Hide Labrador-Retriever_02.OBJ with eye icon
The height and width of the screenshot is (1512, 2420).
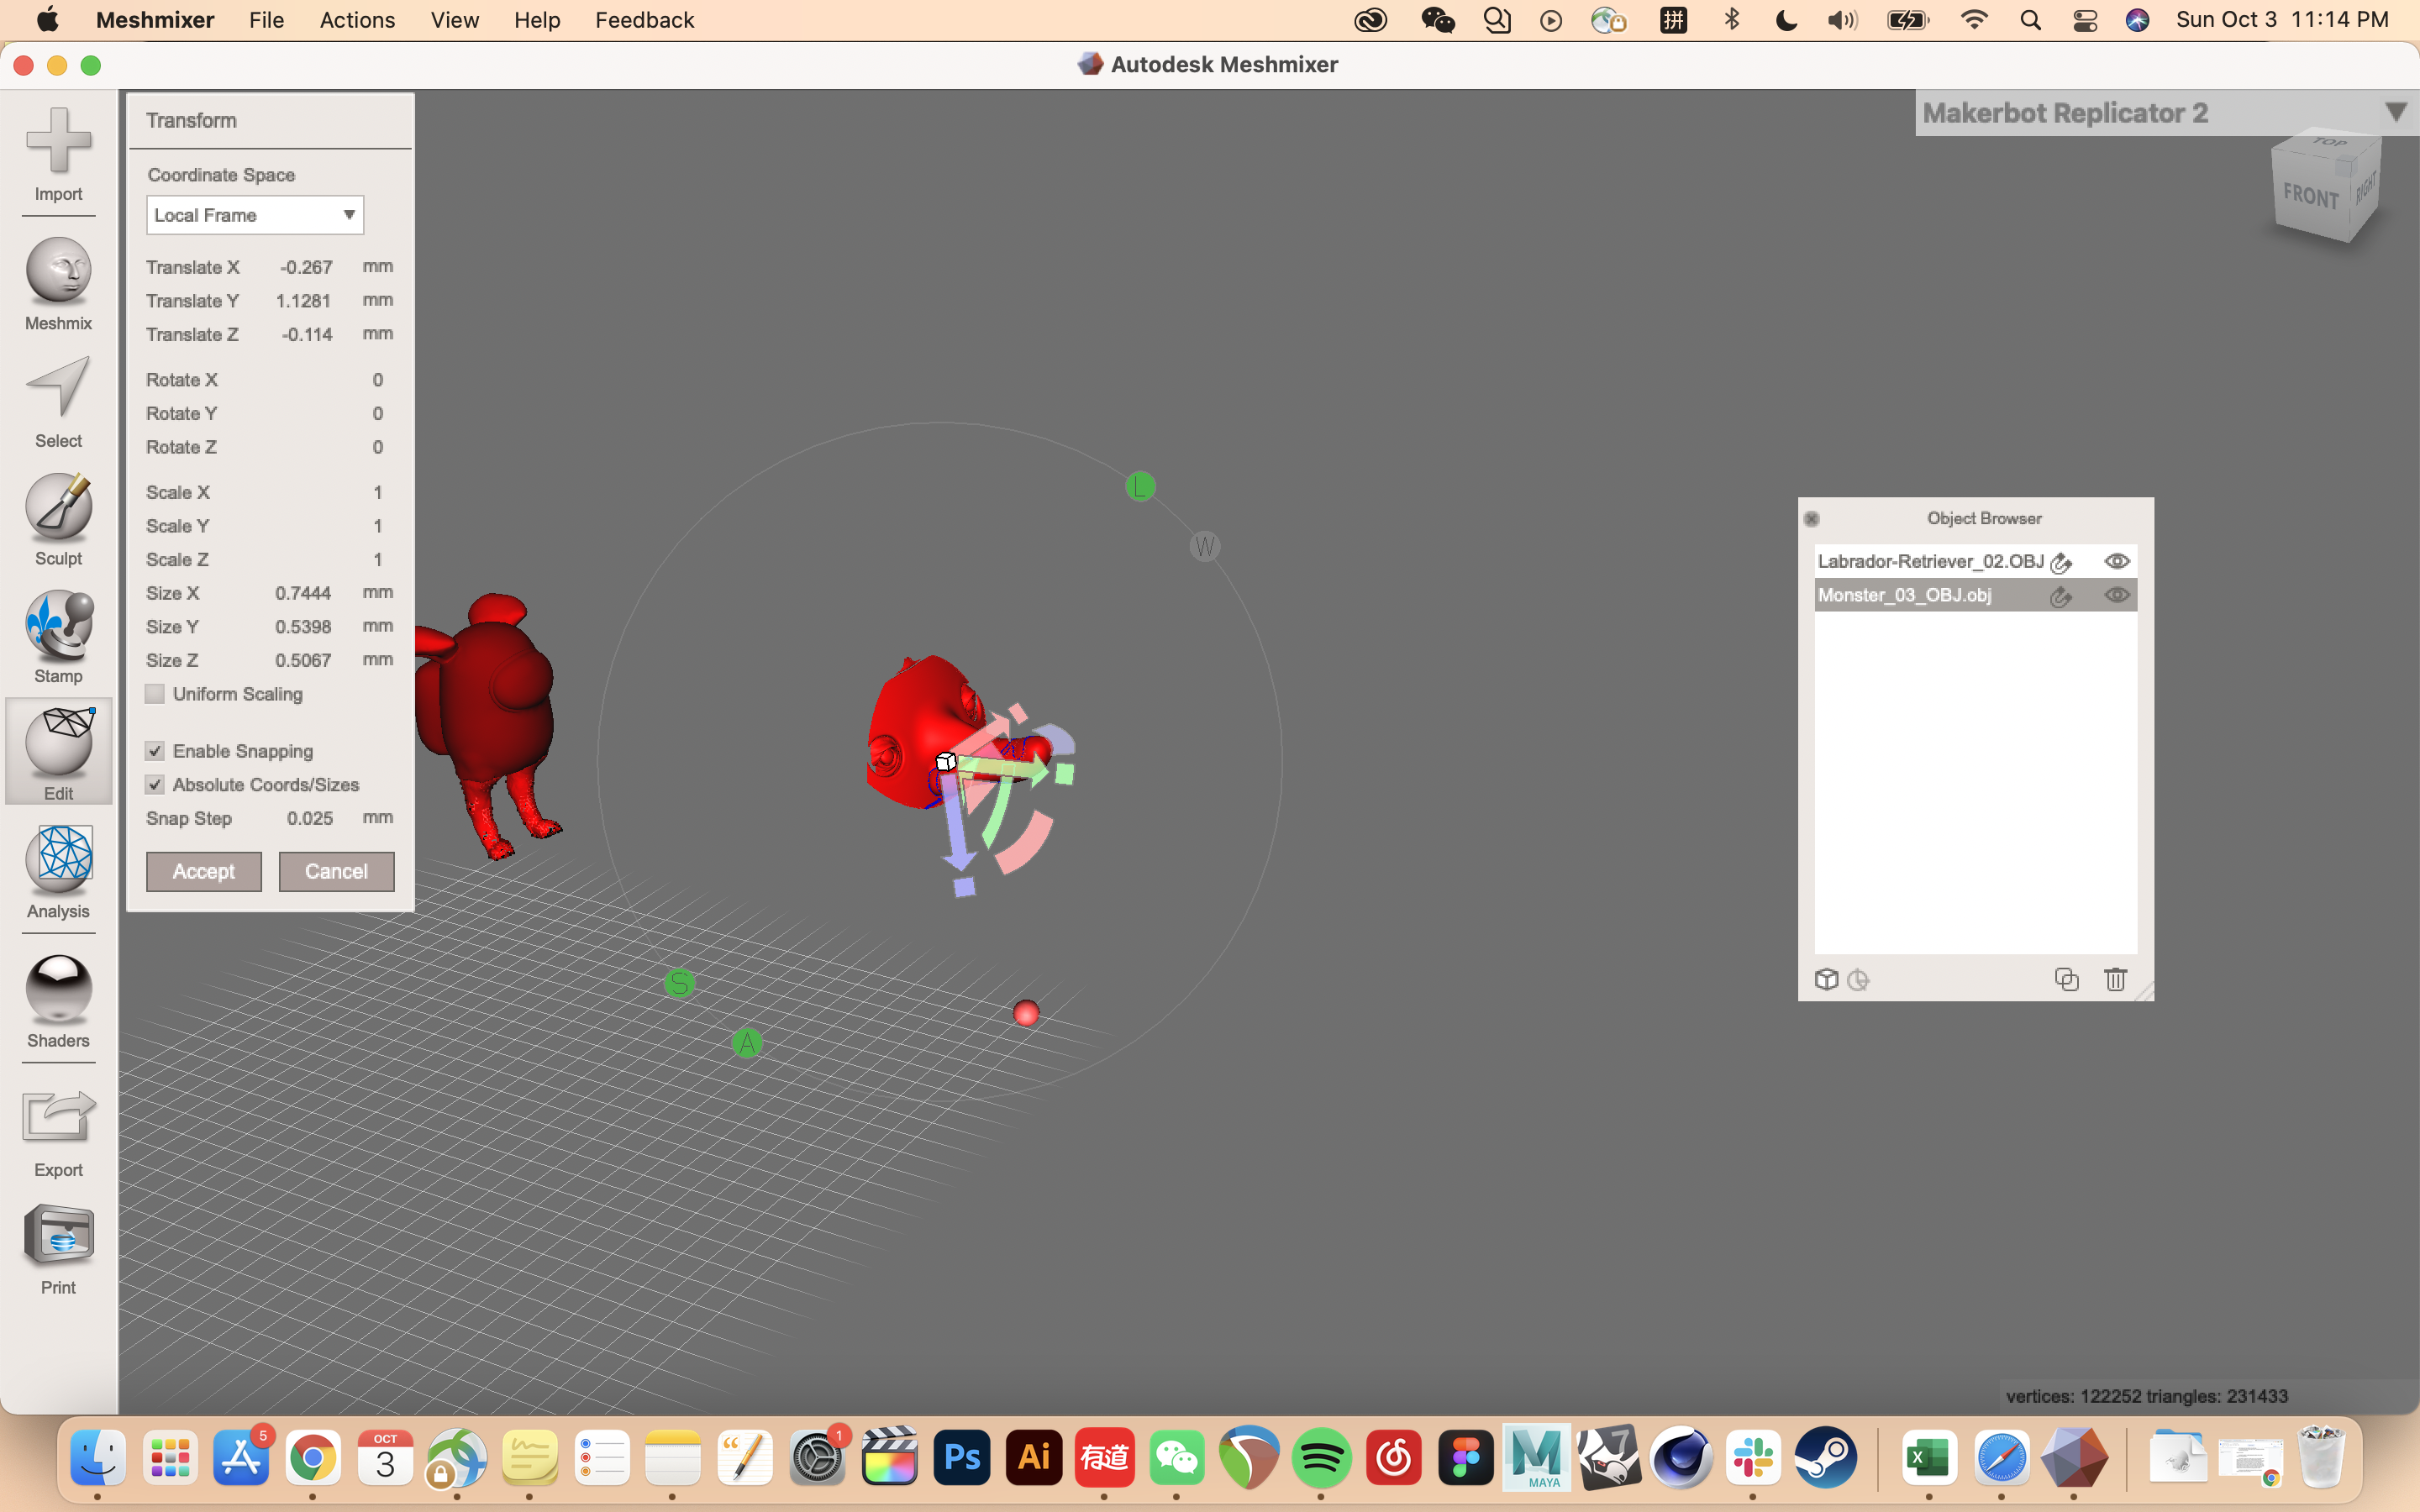tap(2116, 561)
